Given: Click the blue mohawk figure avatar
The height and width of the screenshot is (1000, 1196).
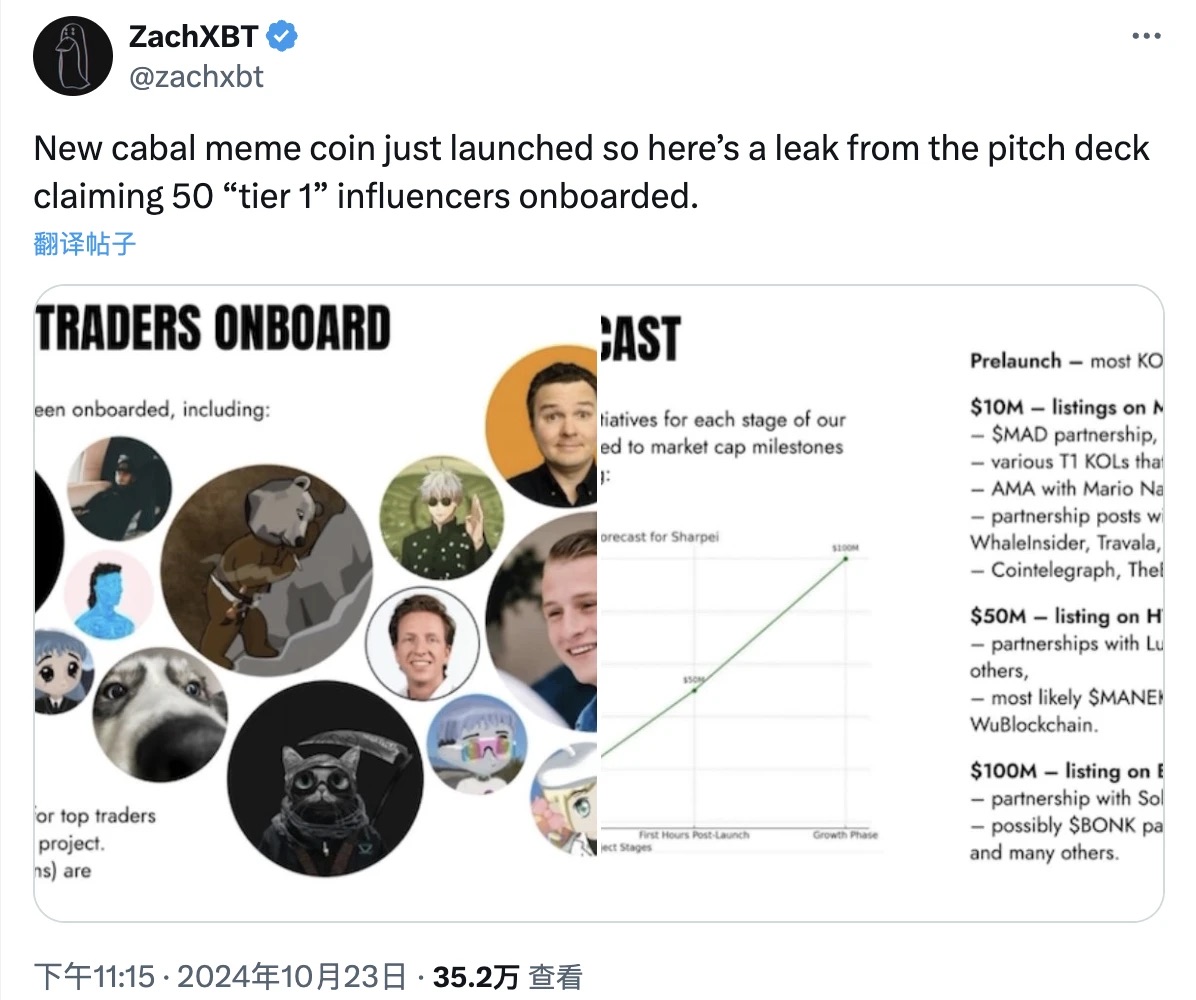Looking at the screenshot, I should [109, 595].
